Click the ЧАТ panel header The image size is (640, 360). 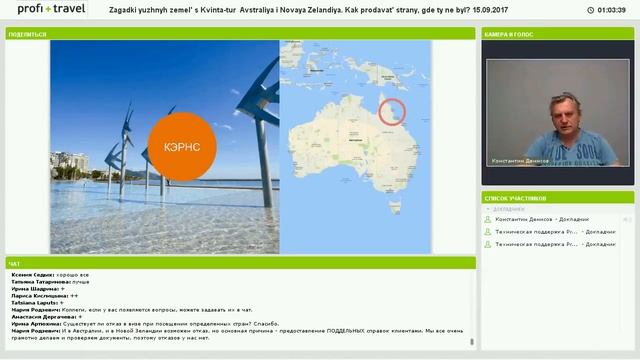coord(240,263)
